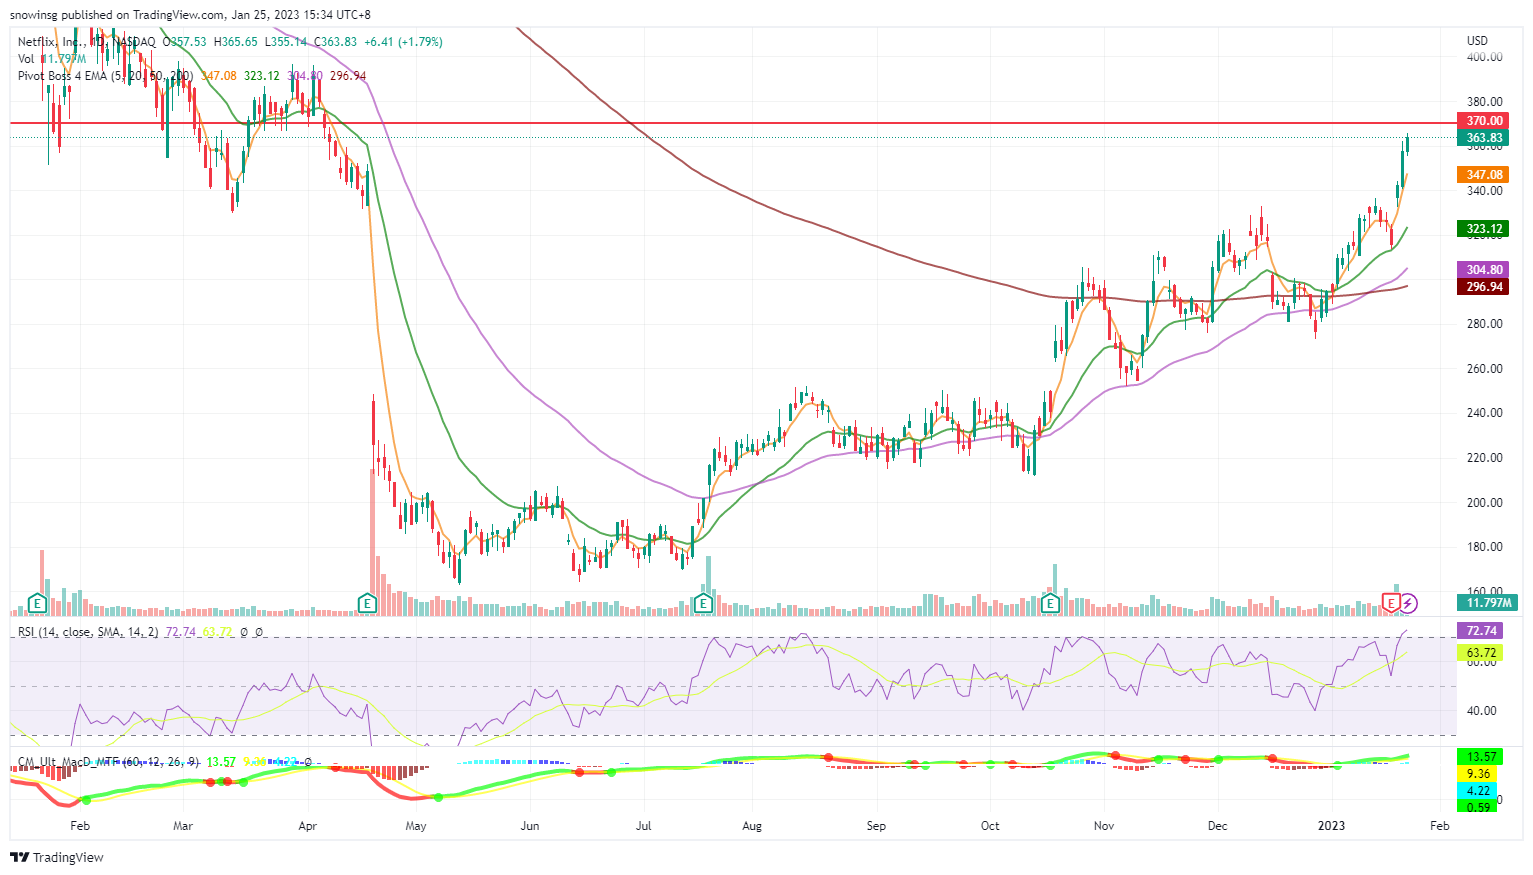The image size is (1533, 875).
Task: Click the Oct date label
Action: tap(990, 826)
